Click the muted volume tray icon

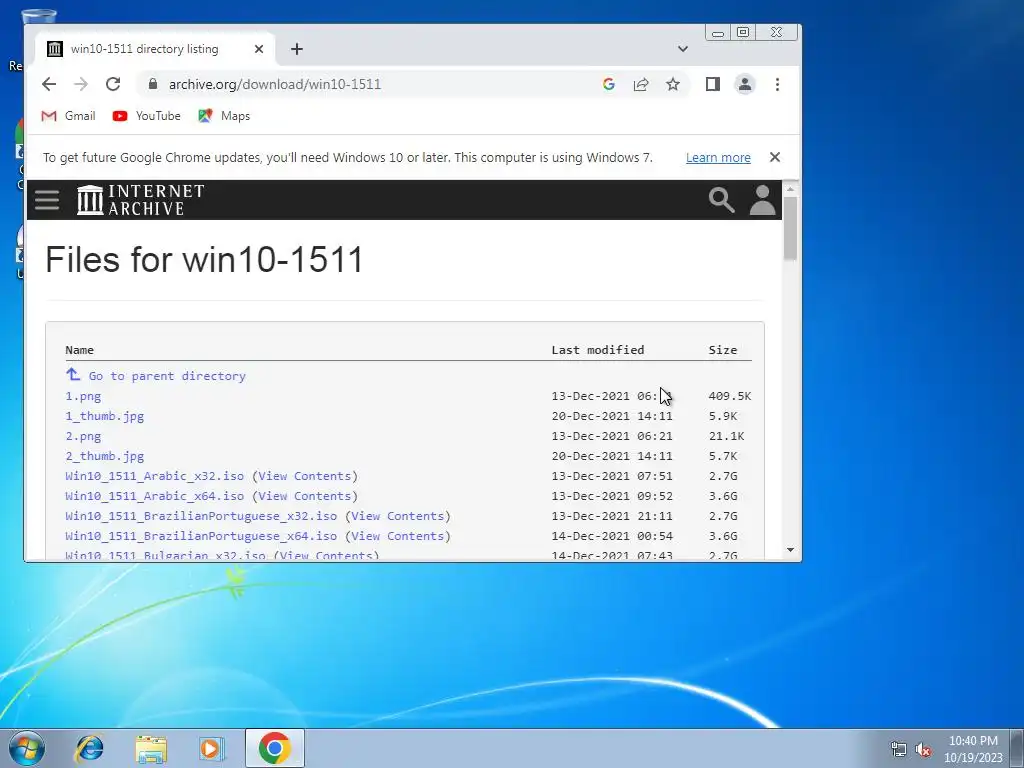(923, 750)
